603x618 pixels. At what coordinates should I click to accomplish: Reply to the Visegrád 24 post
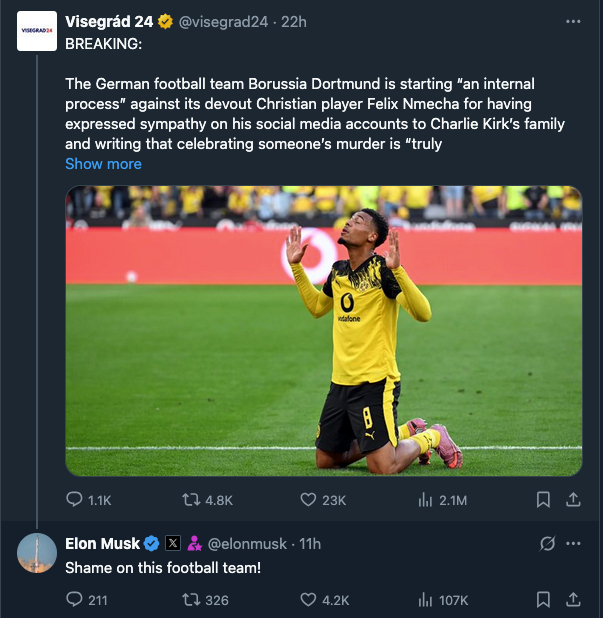[74, 499]
